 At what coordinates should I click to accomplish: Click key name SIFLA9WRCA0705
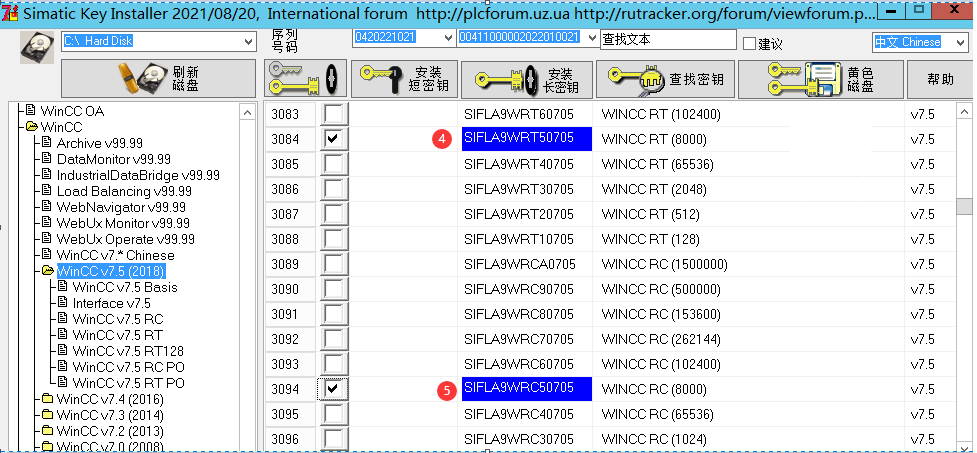(x=520, y=265)
